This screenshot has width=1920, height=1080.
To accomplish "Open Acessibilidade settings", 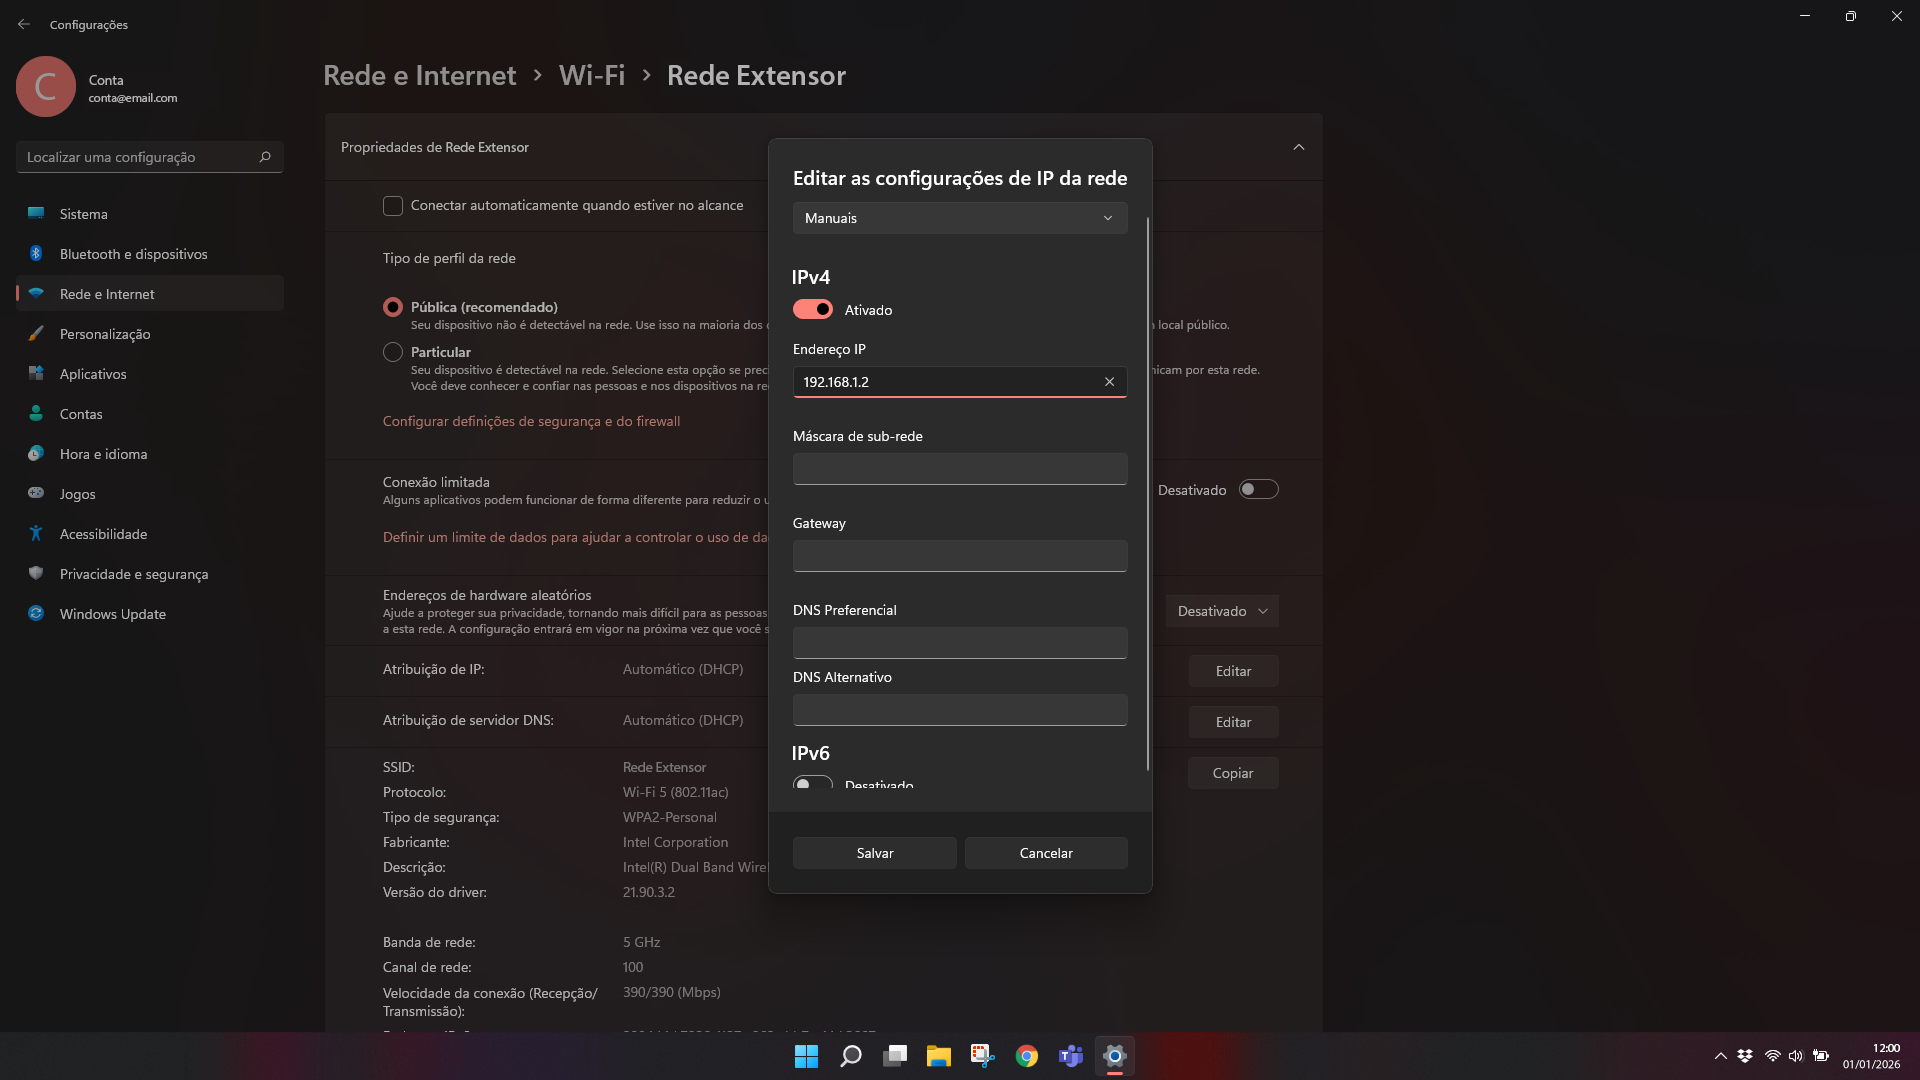I will [103, 534].
